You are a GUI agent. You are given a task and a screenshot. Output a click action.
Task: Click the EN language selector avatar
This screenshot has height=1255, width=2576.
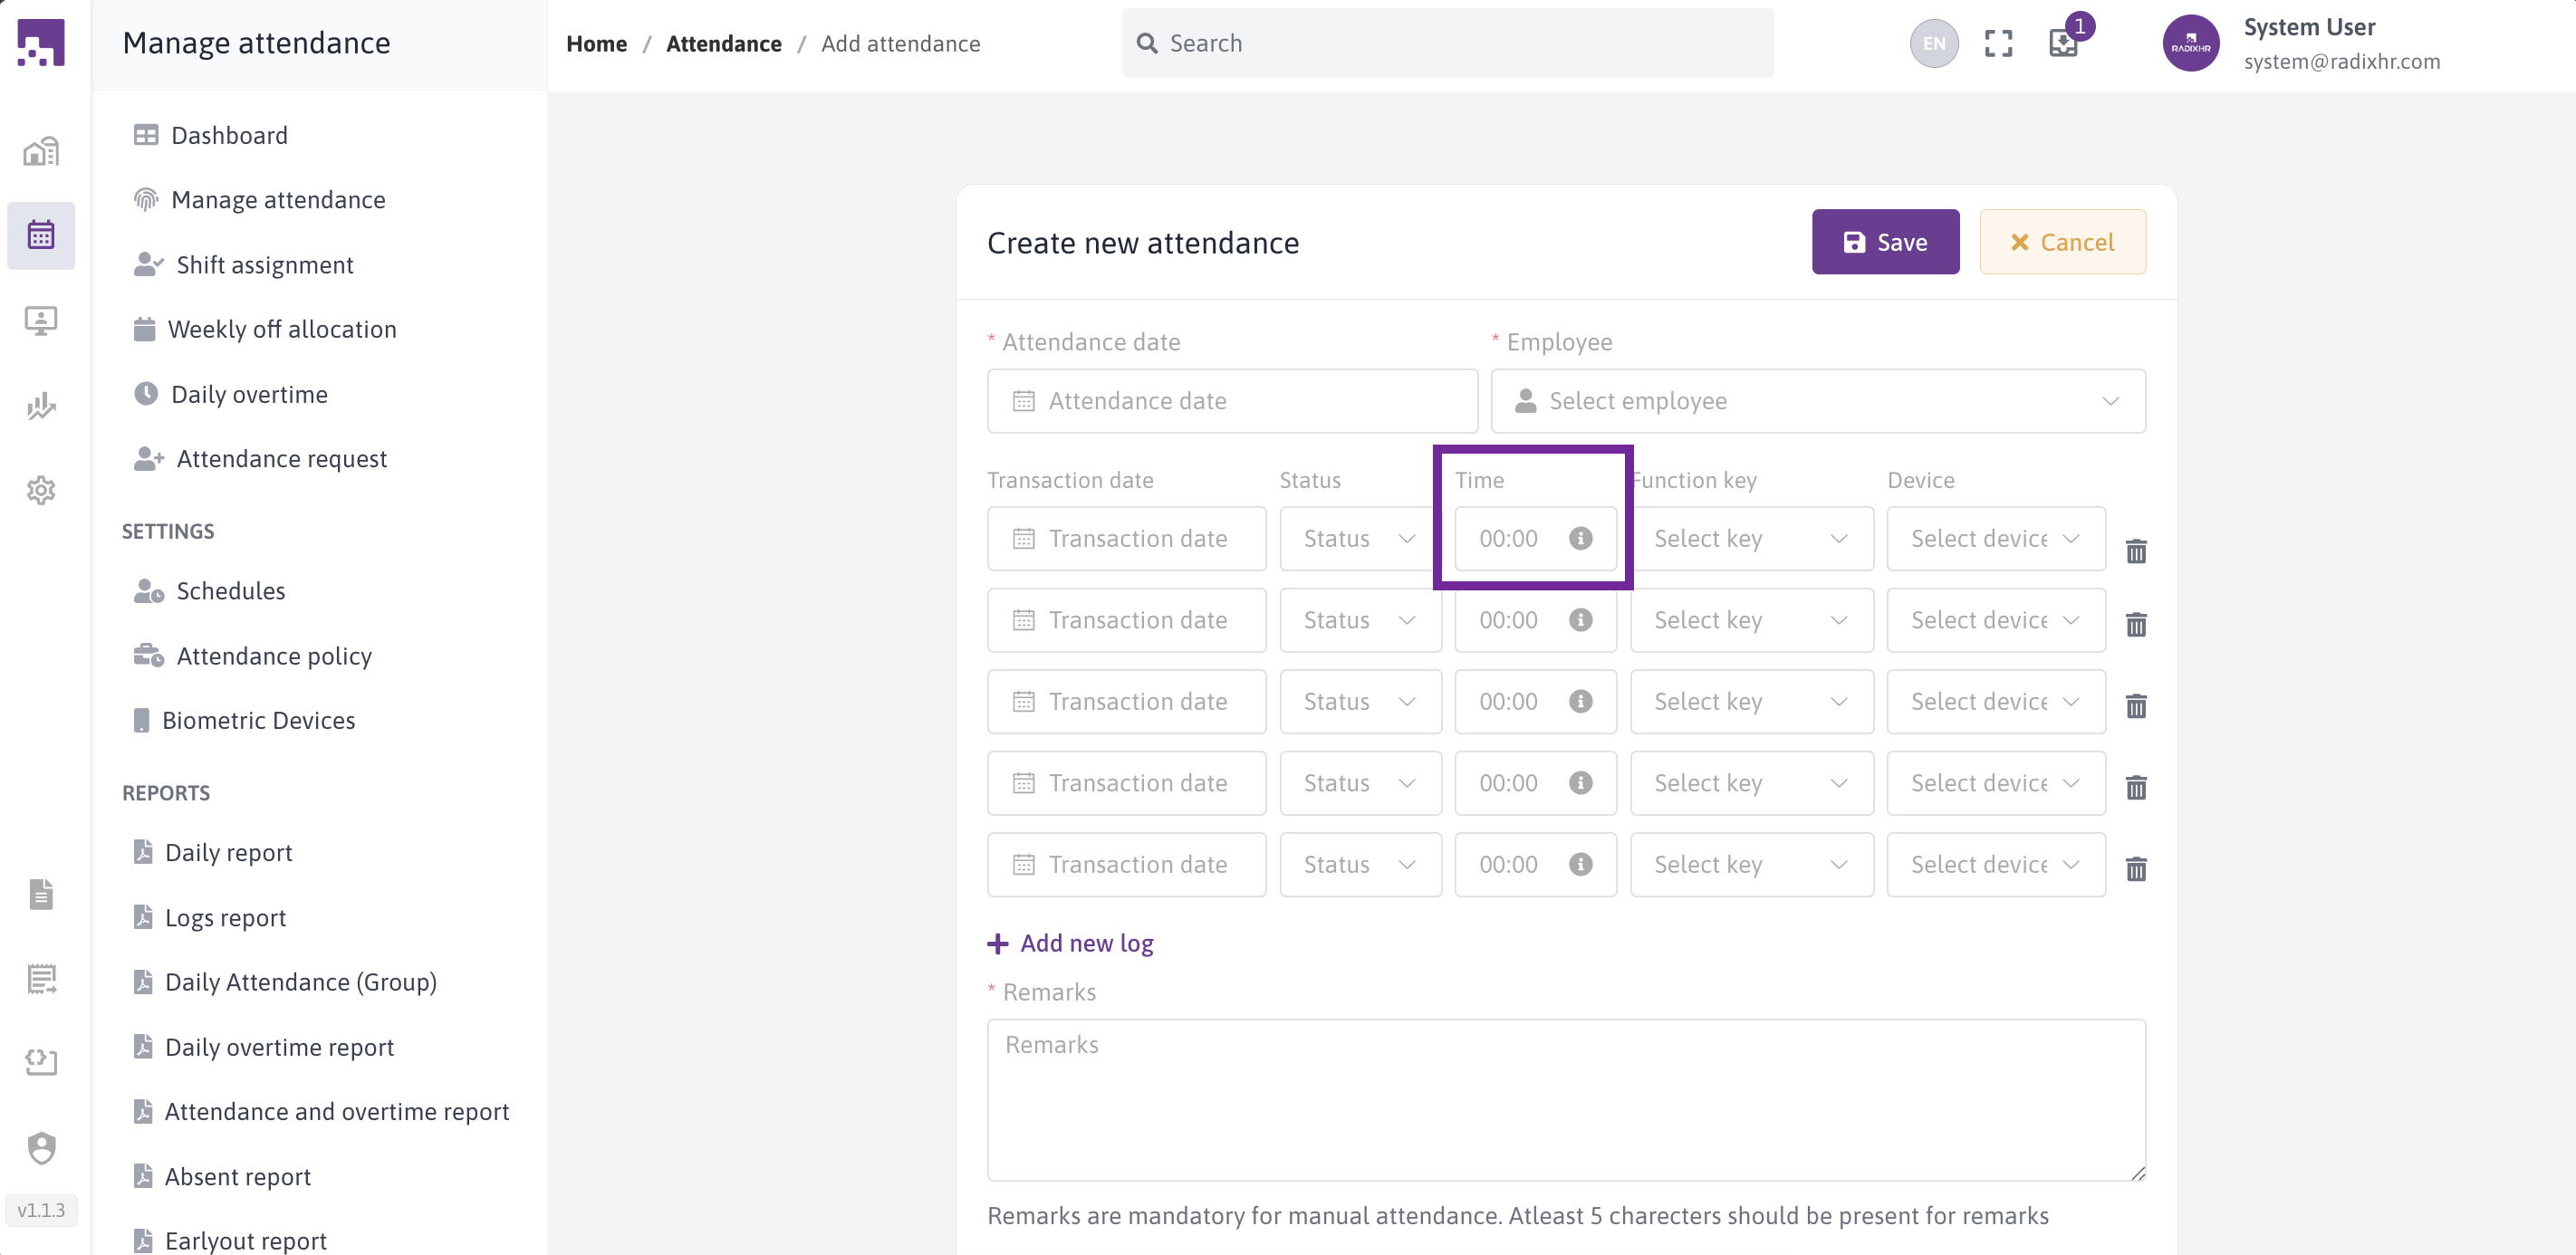tap(1933, 43)
